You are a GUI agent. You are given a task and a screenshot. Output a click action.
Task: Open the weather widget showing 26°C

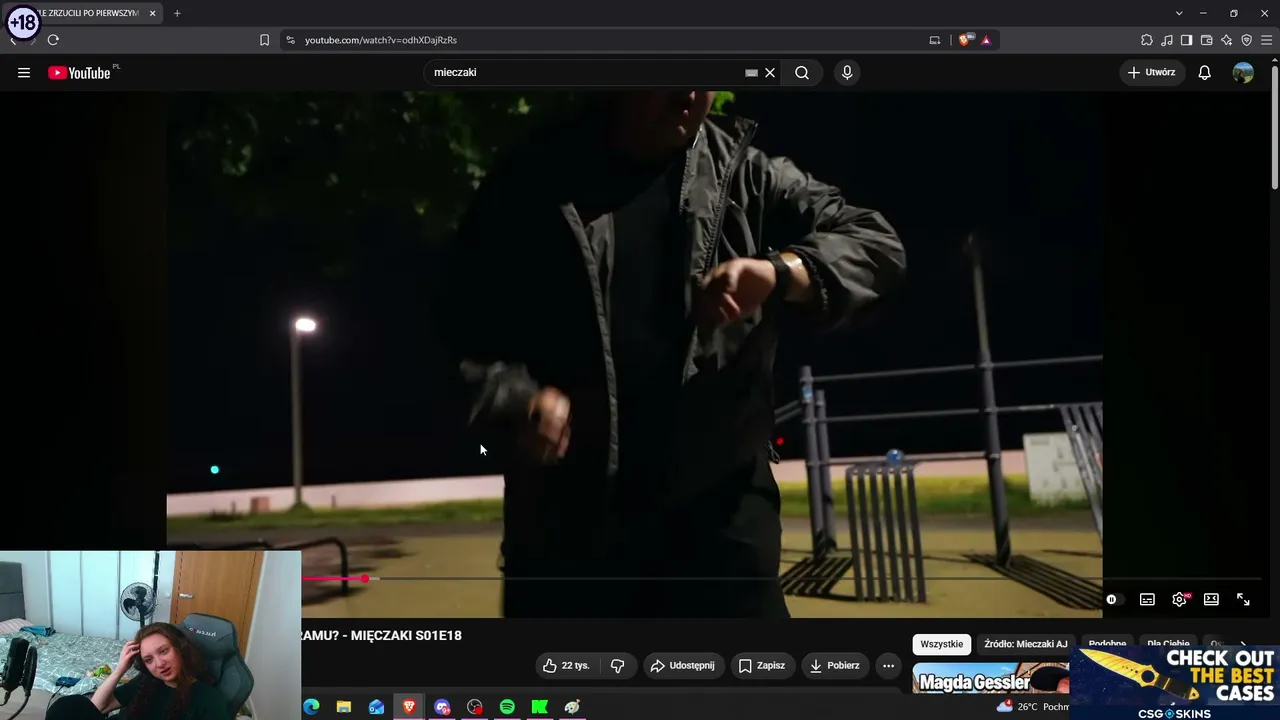pyautogui.click(x=1032, y=707)
